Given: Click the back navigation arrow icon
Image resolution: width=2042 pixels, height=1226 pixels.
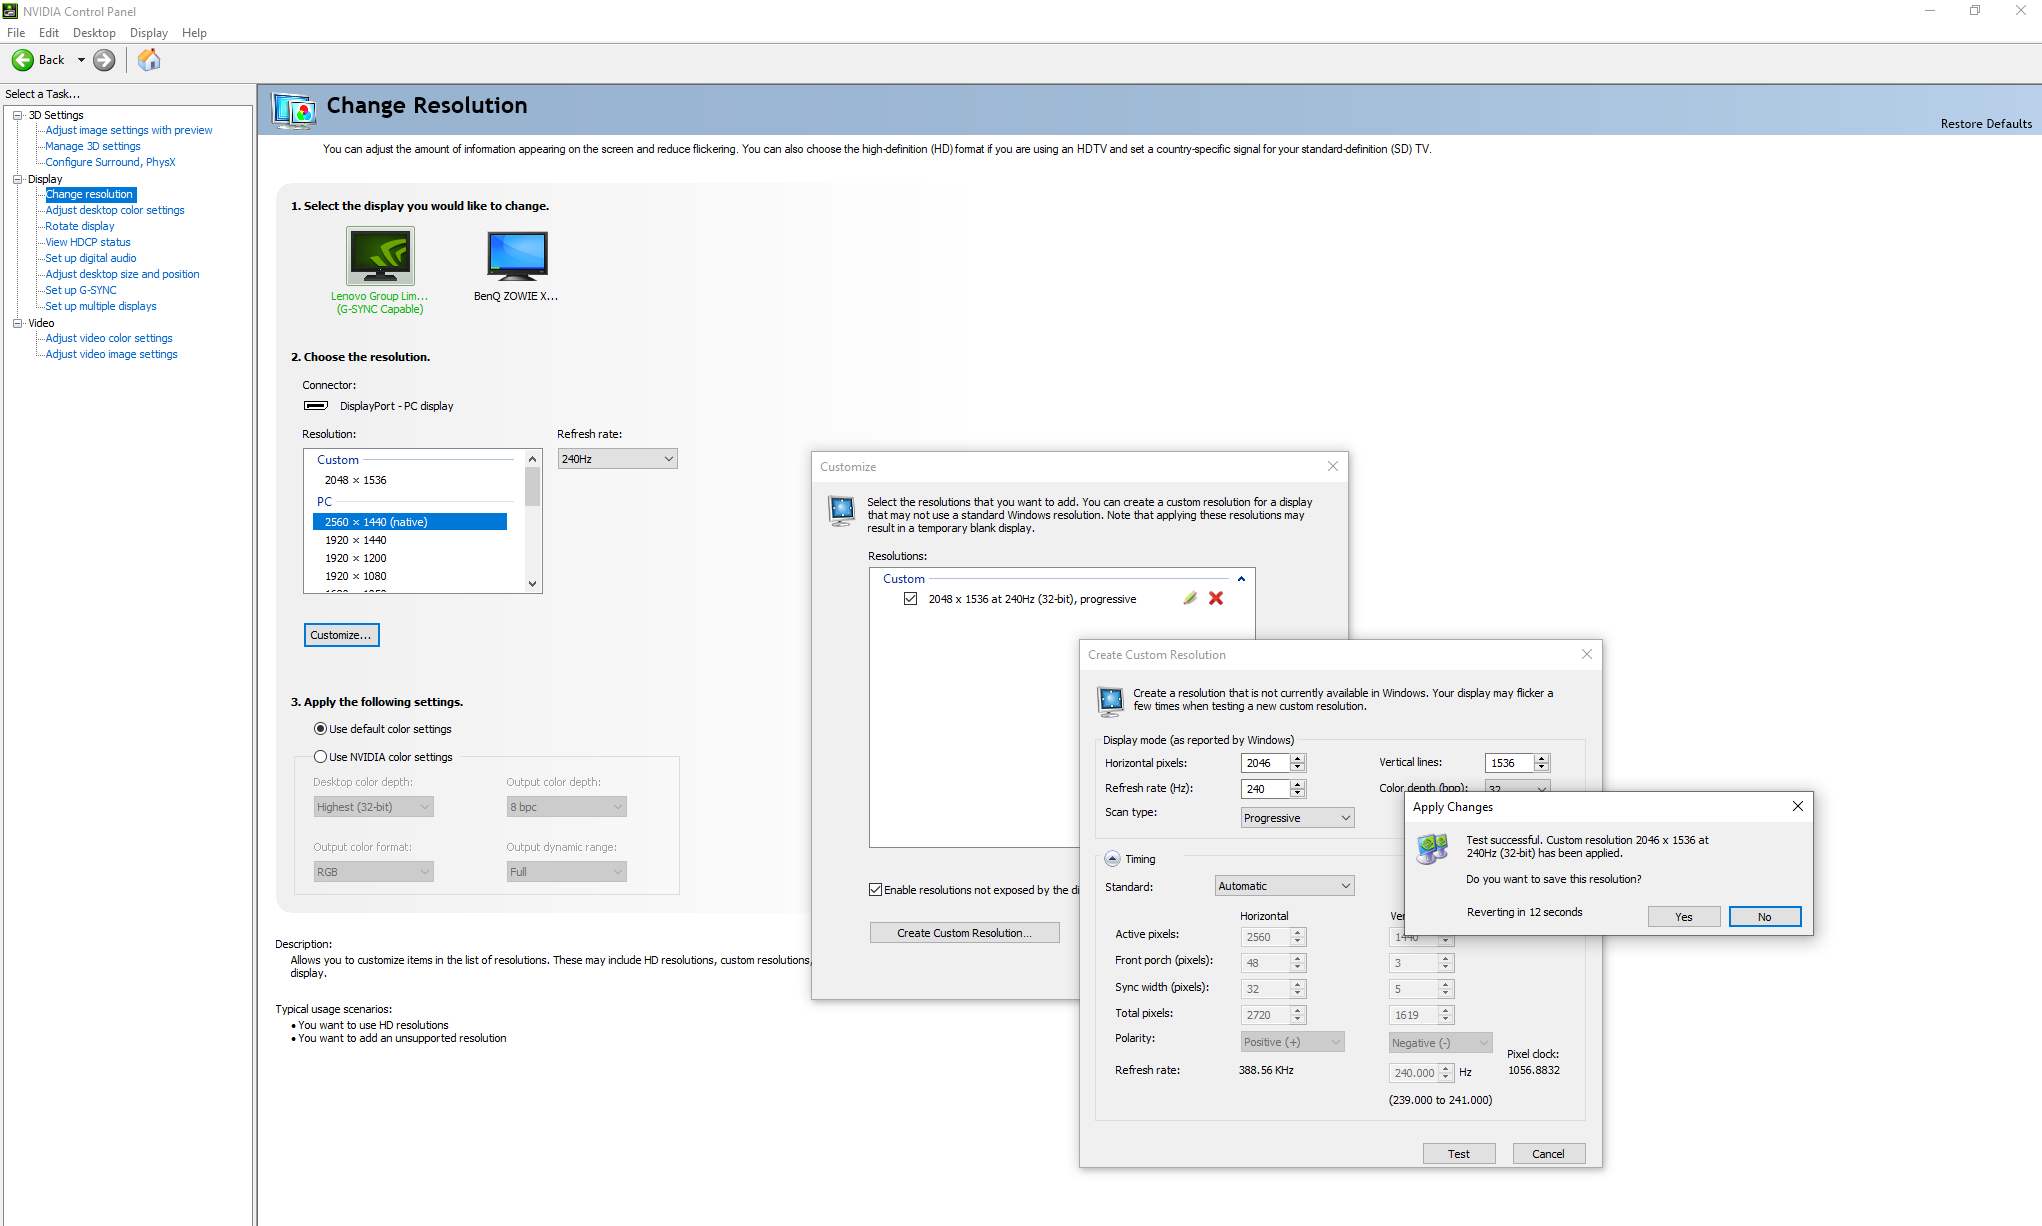Looking at the screenshot, I should [x=22, y=60].
